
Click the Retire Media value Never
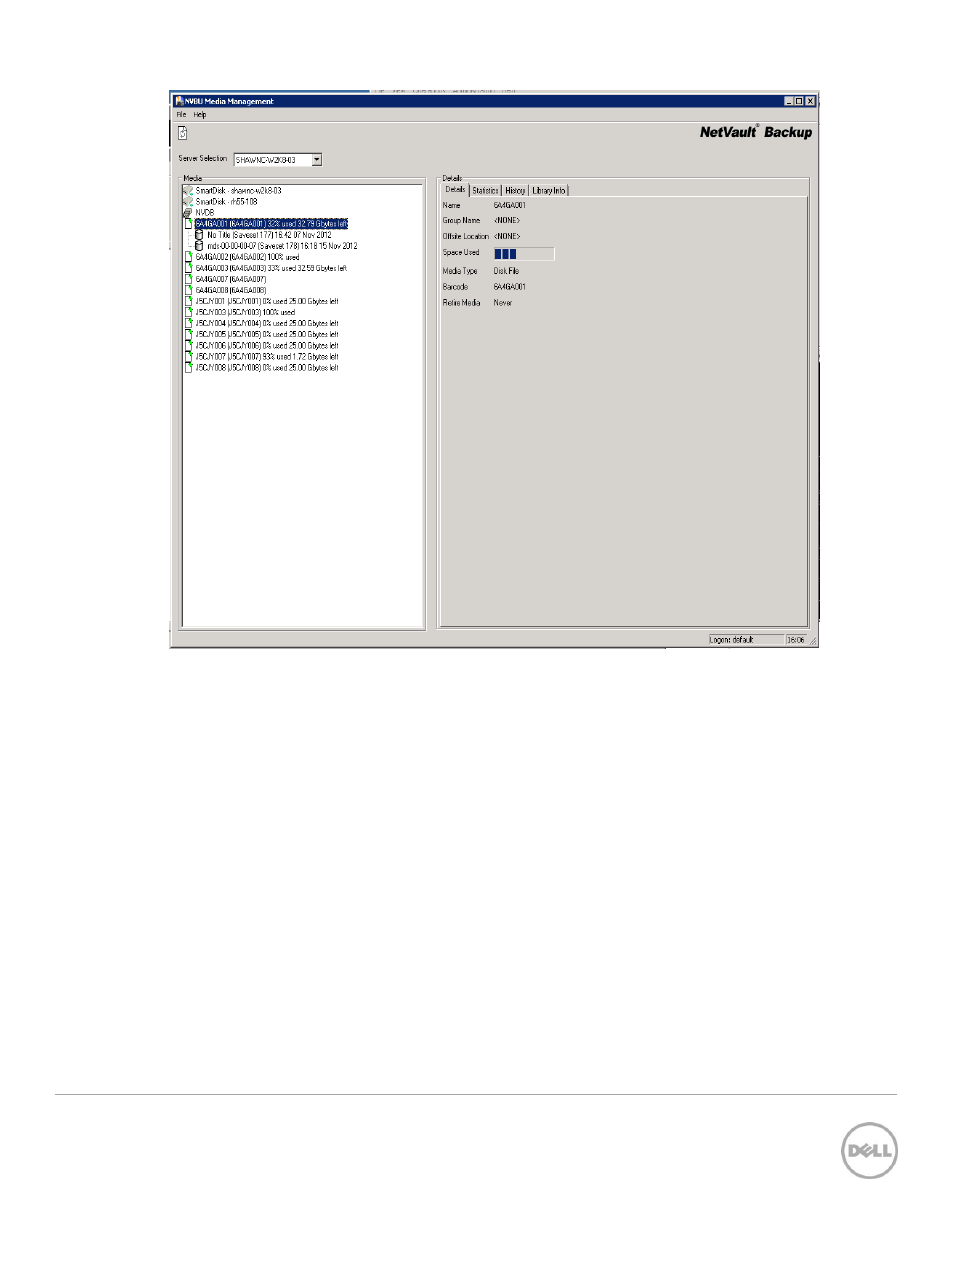(503, 303)
